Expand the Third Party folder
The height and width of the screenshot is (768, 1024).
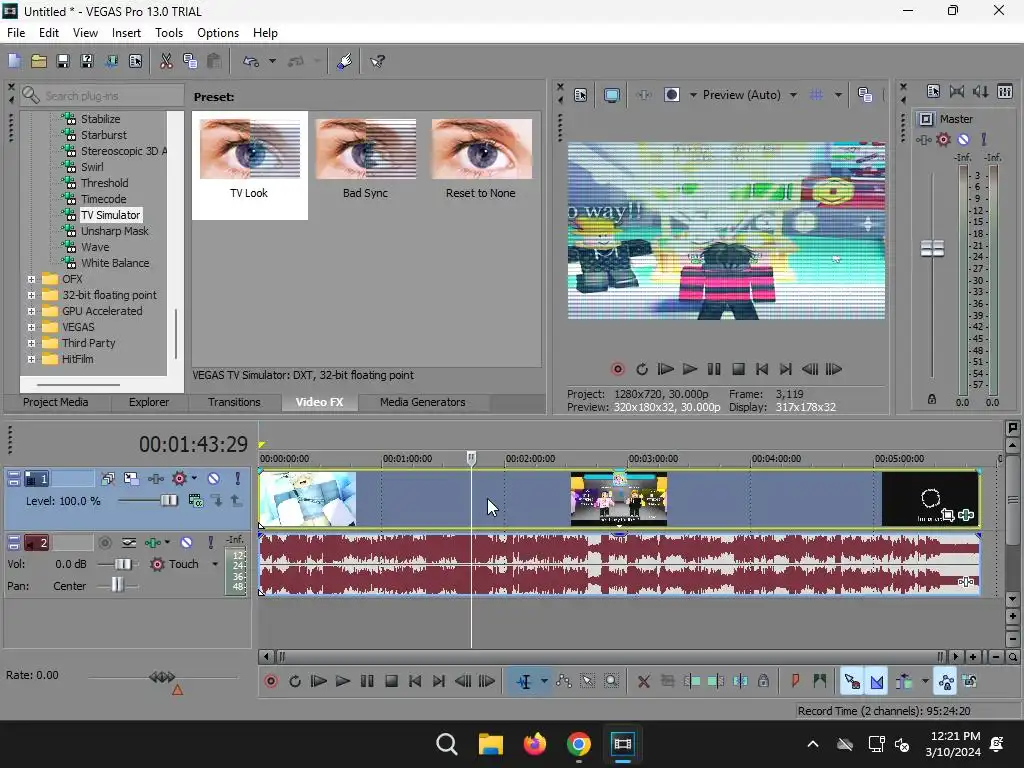[31, 344]
